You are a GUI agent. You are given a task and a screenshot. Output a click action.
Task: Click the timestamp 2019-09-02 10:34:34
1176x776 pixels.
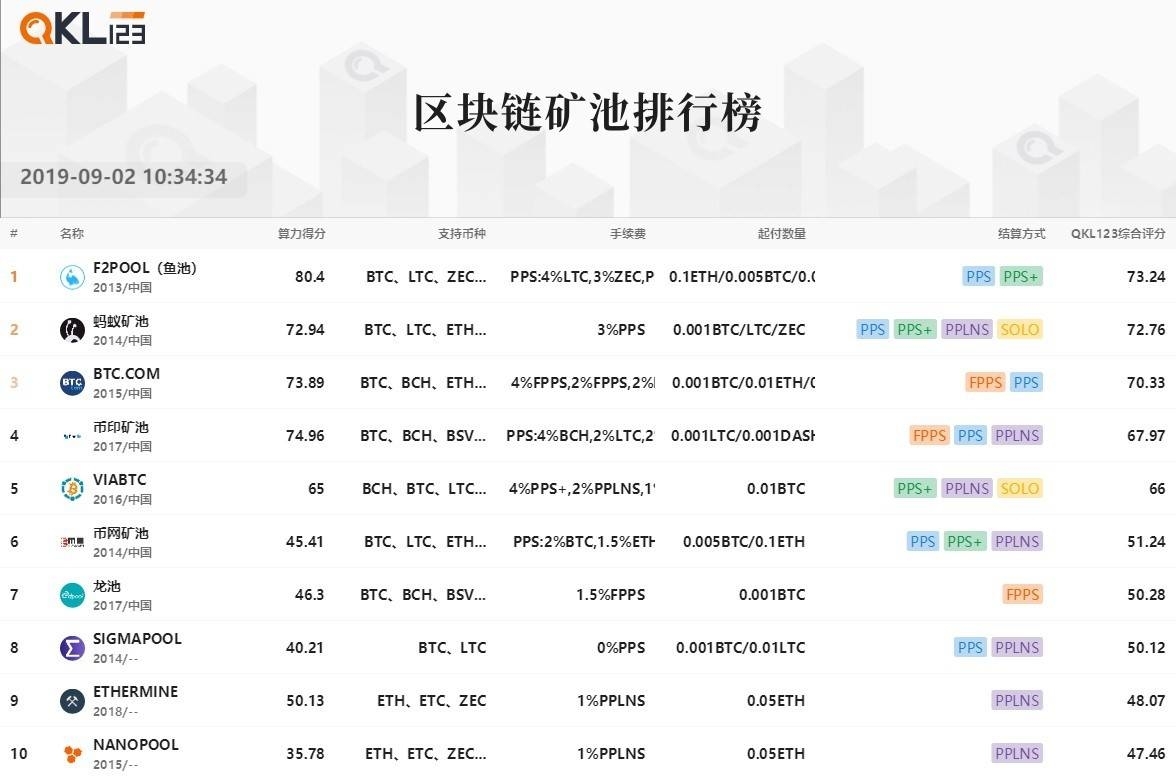124,177
